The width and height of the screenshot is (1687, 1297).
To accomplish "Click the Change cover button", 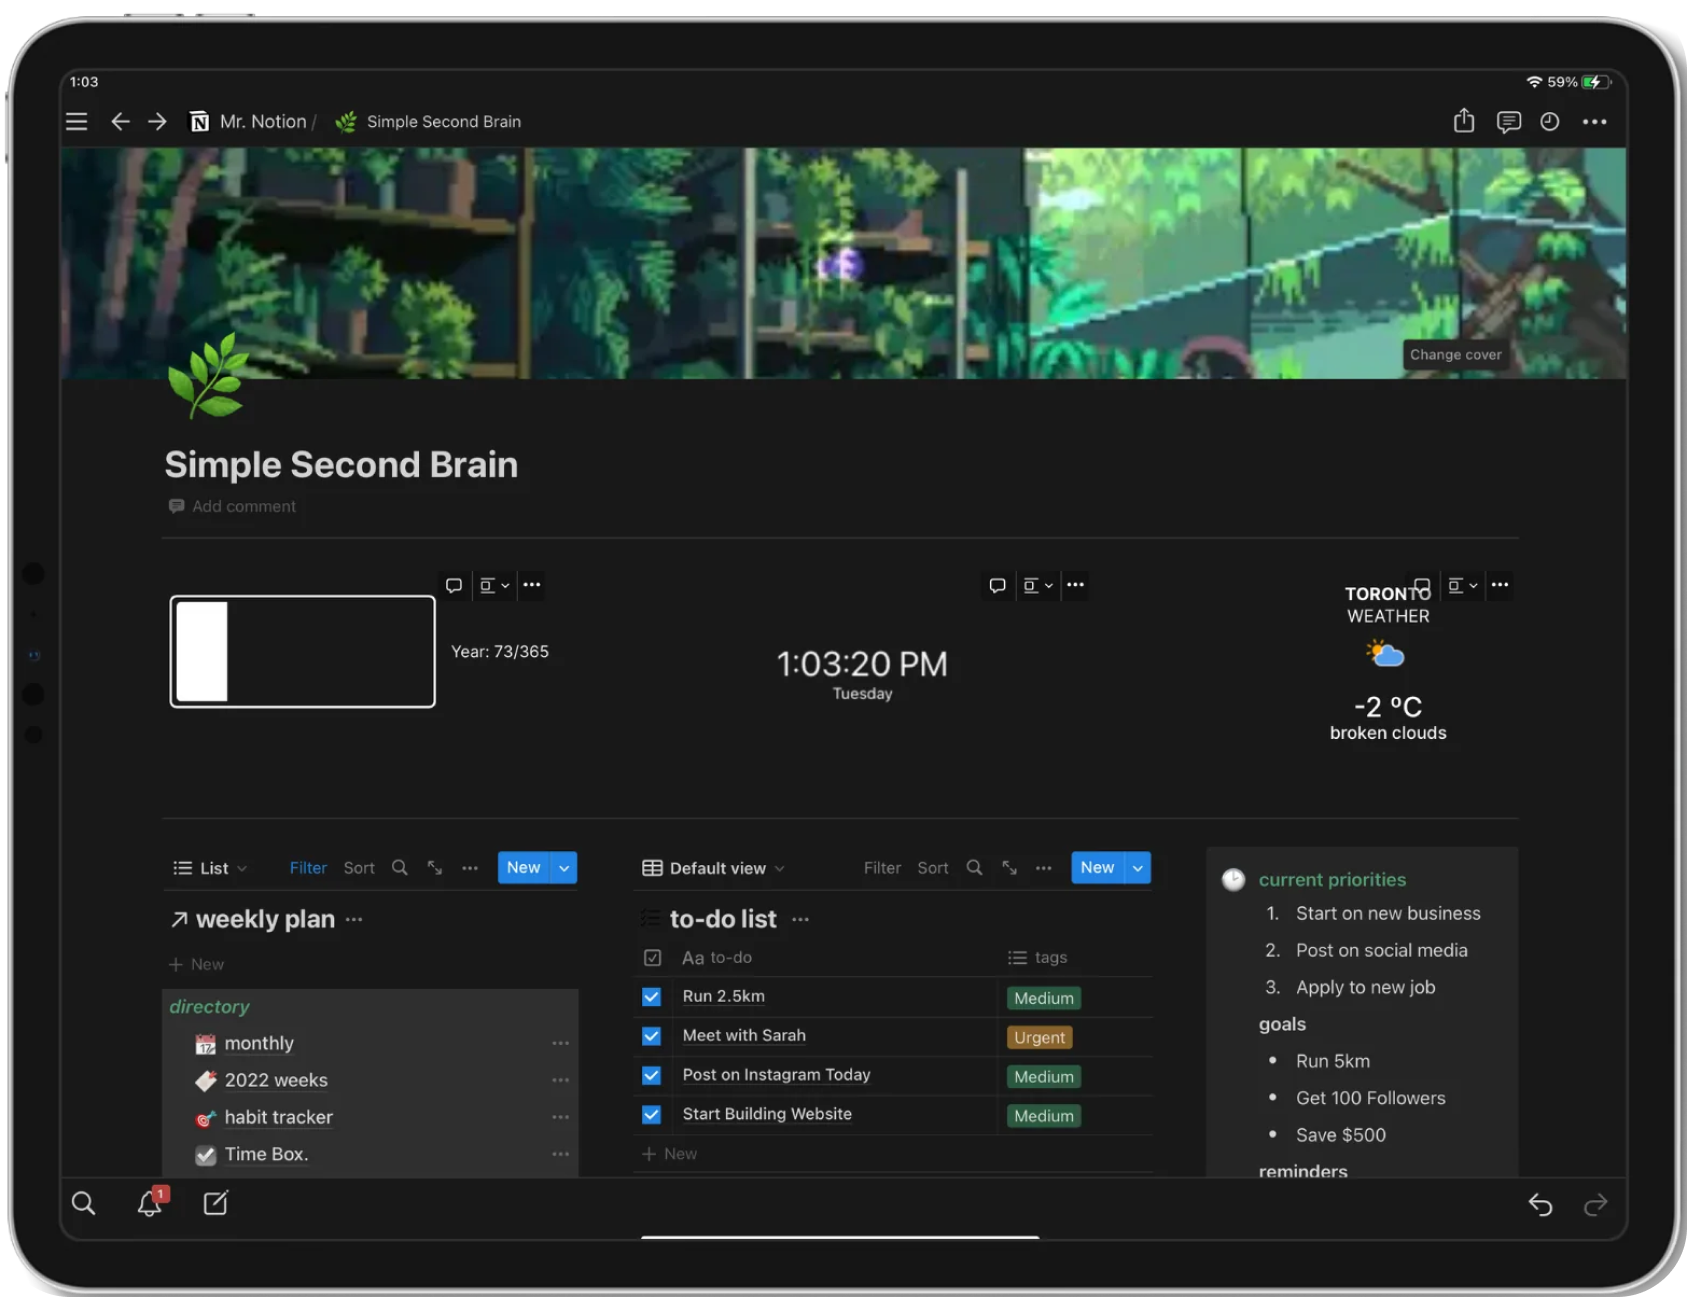I will coord(1455,355).
